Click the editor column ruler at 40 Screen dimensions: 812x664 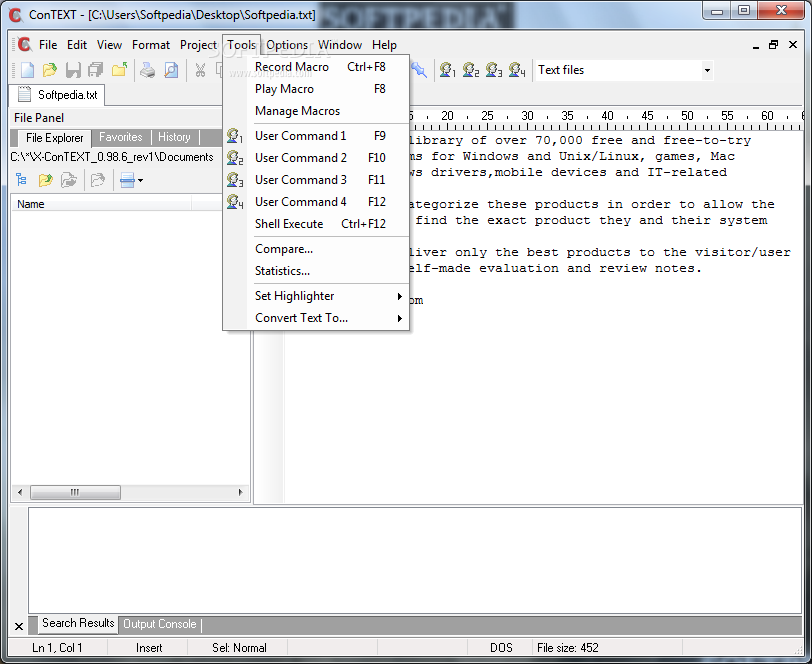click(x=607, y=116)
